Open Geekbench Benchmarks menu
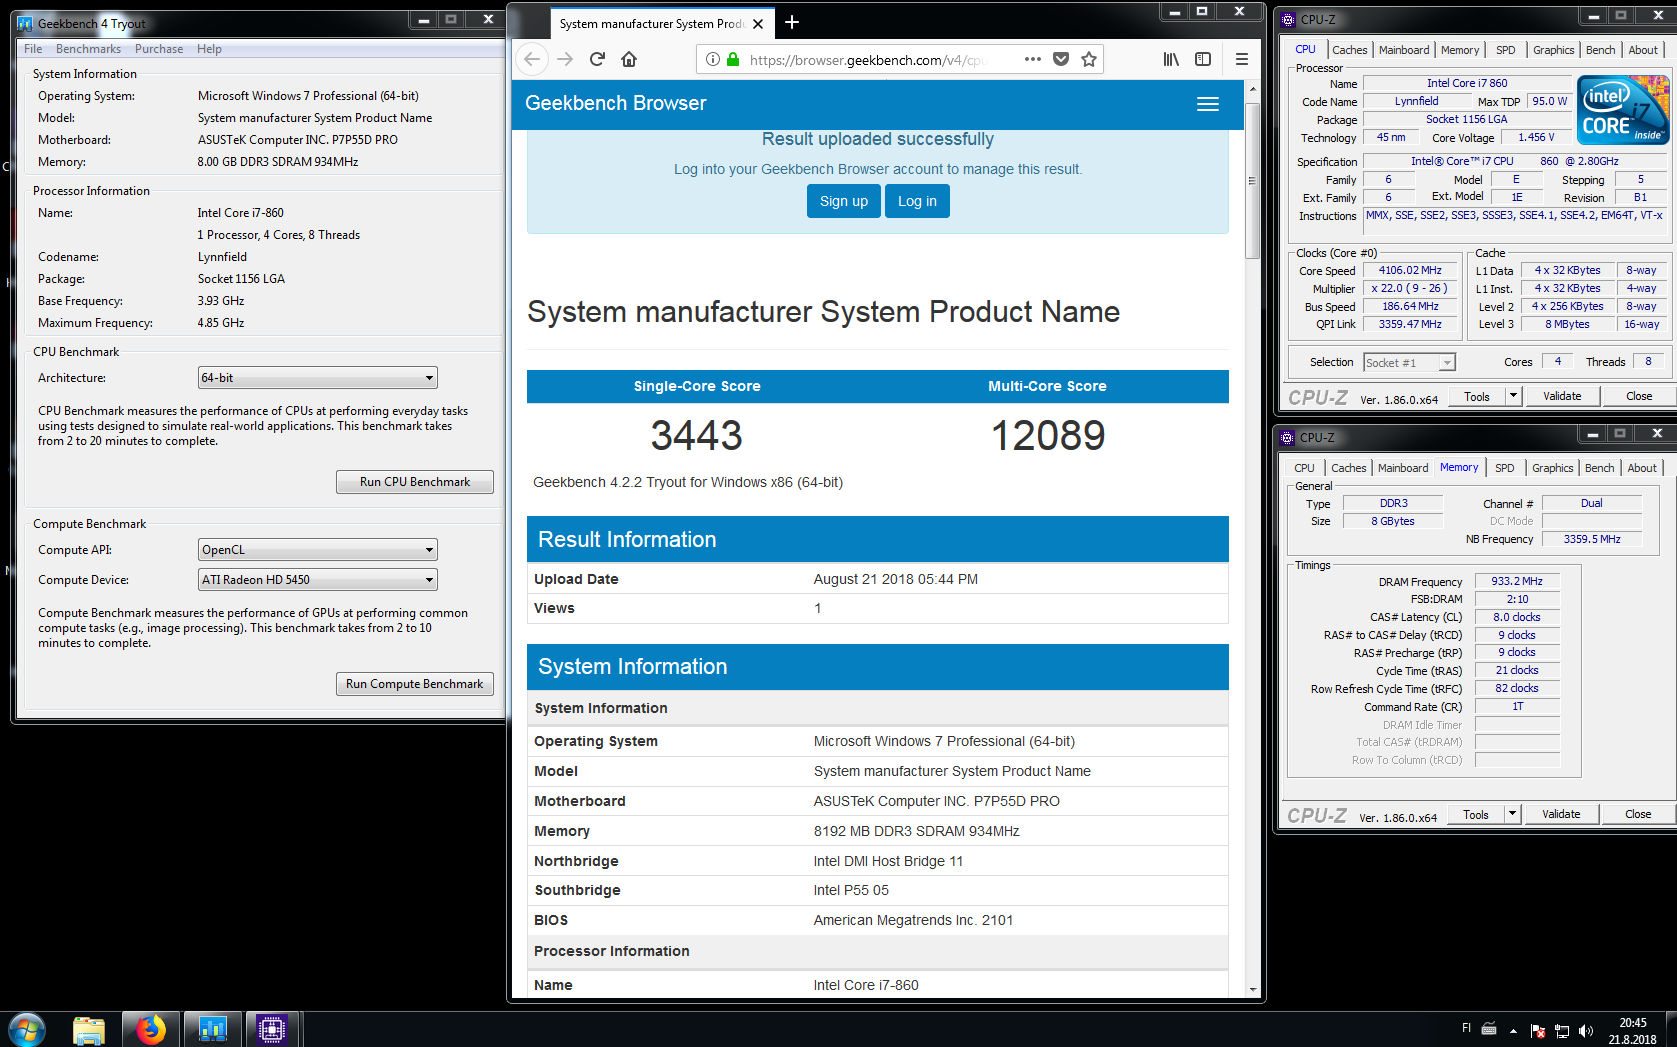The width and height of the screenshot is (1677, 1047). tap(88, 49)
